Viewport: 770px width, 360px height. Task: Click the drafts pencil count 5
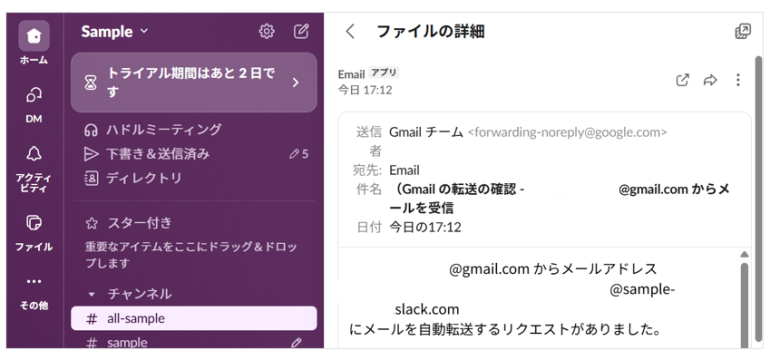click(x=299, y=154)
